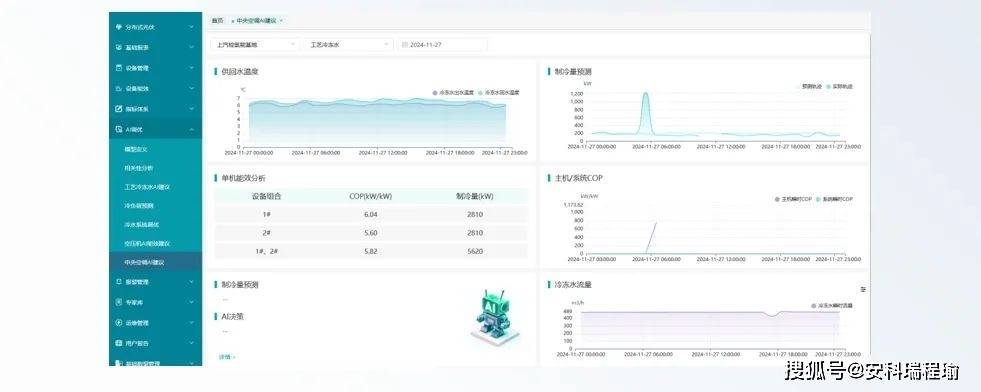Switch to the 首页 tab

pos(217,21)
